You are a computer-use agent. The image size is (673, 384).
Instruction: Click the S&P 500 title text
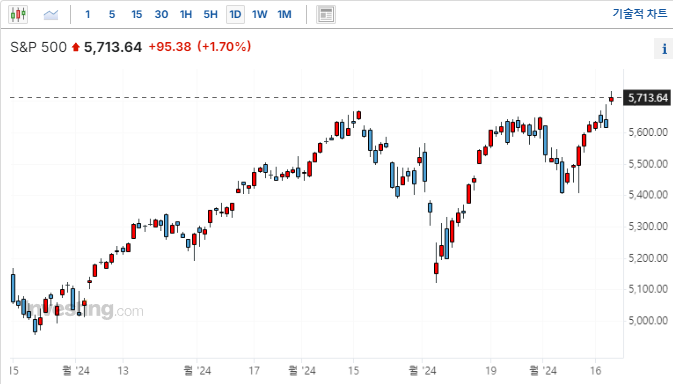tap(39, 47)
